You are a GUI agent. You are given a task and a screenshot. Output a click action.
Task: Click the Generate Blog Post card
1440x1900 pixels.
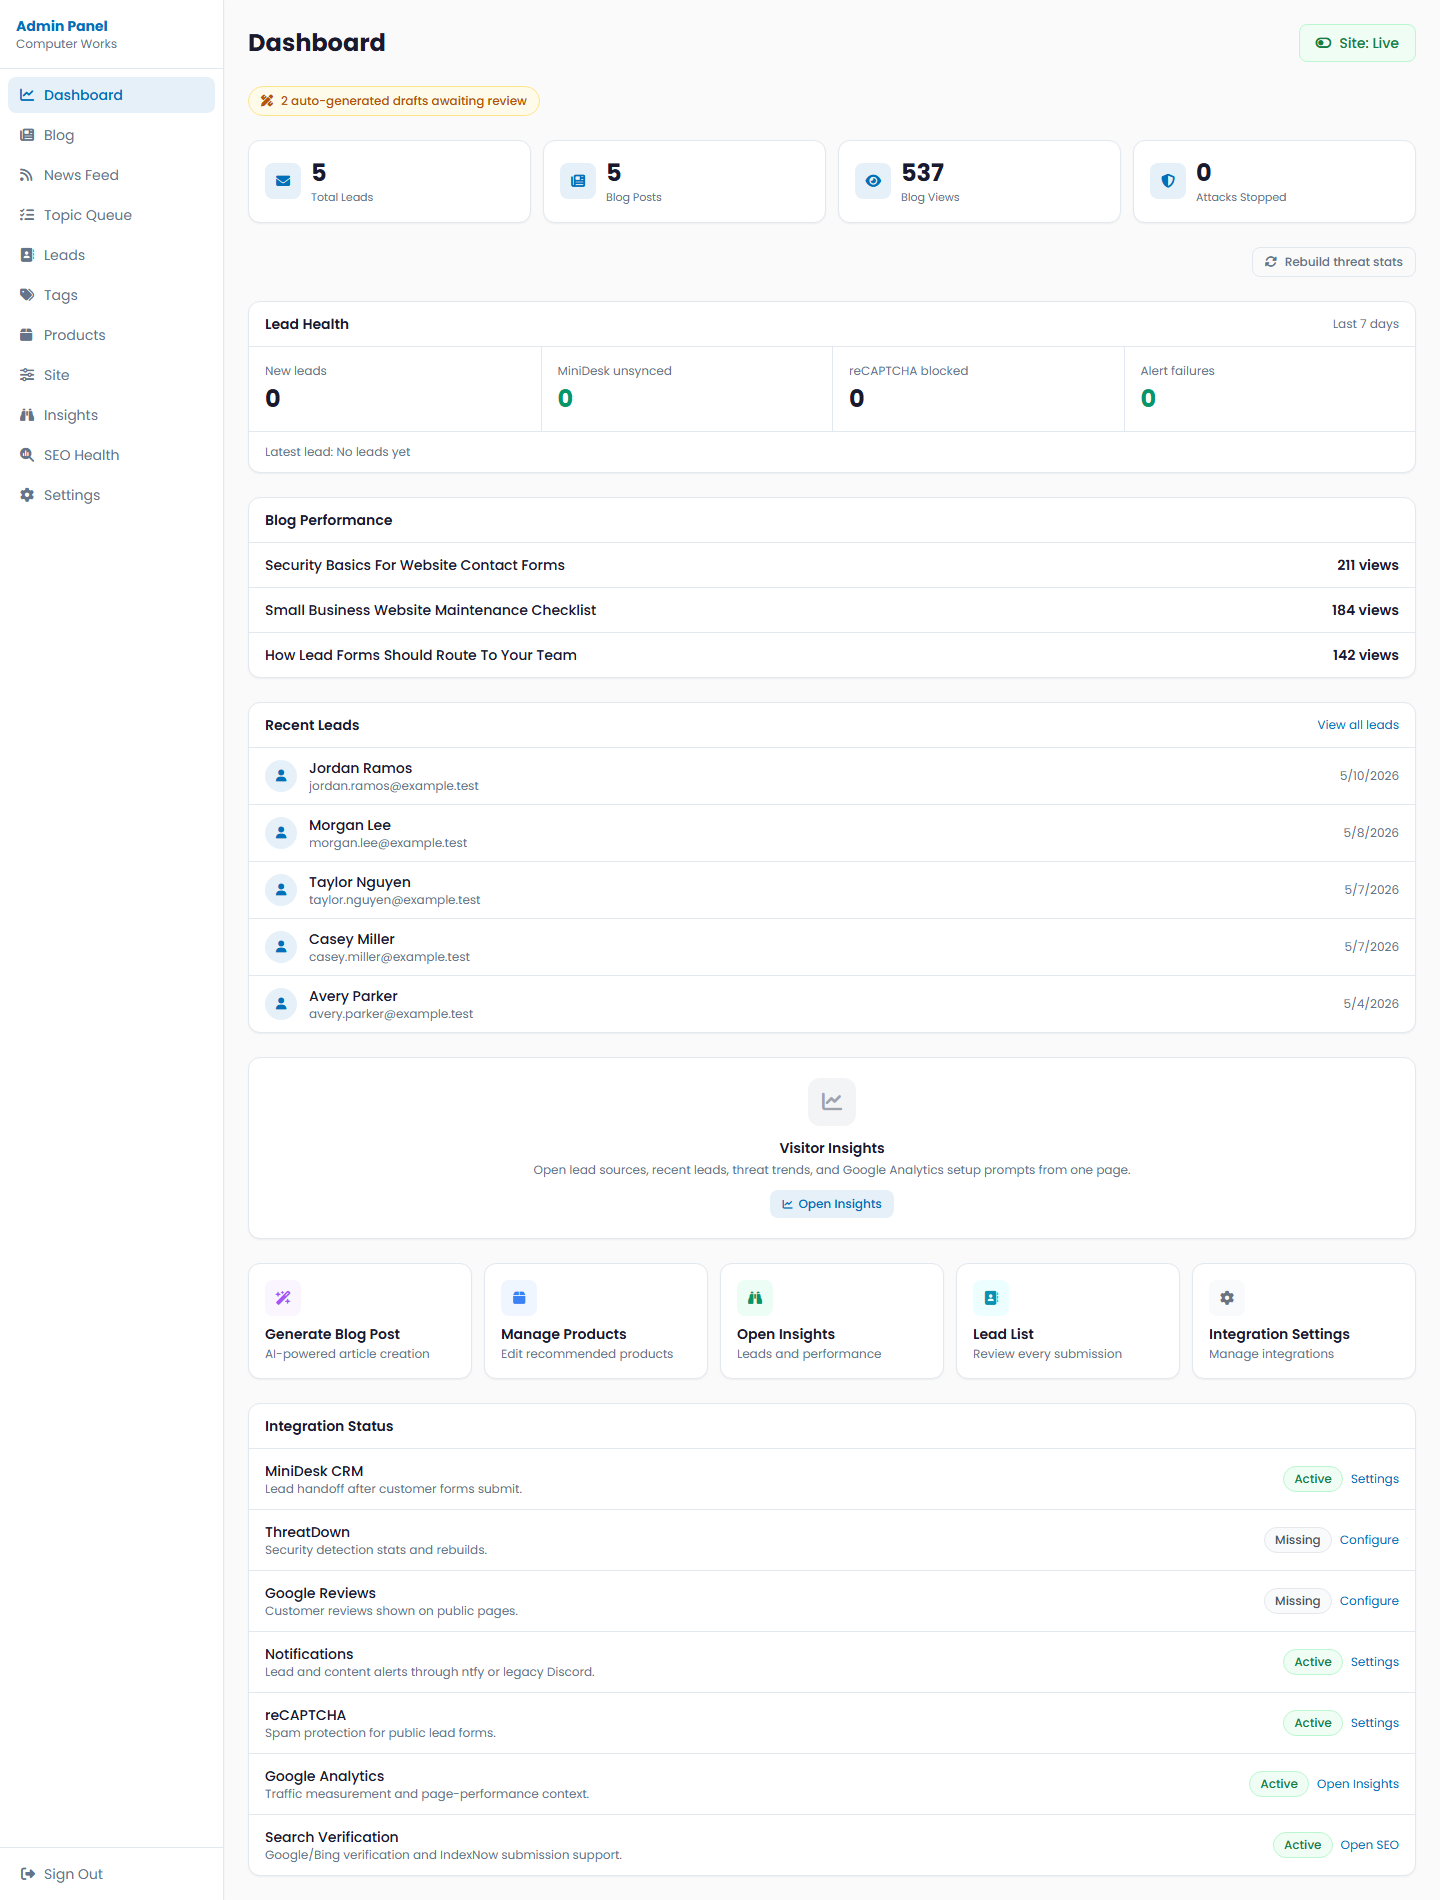[x=360, y=1321]
